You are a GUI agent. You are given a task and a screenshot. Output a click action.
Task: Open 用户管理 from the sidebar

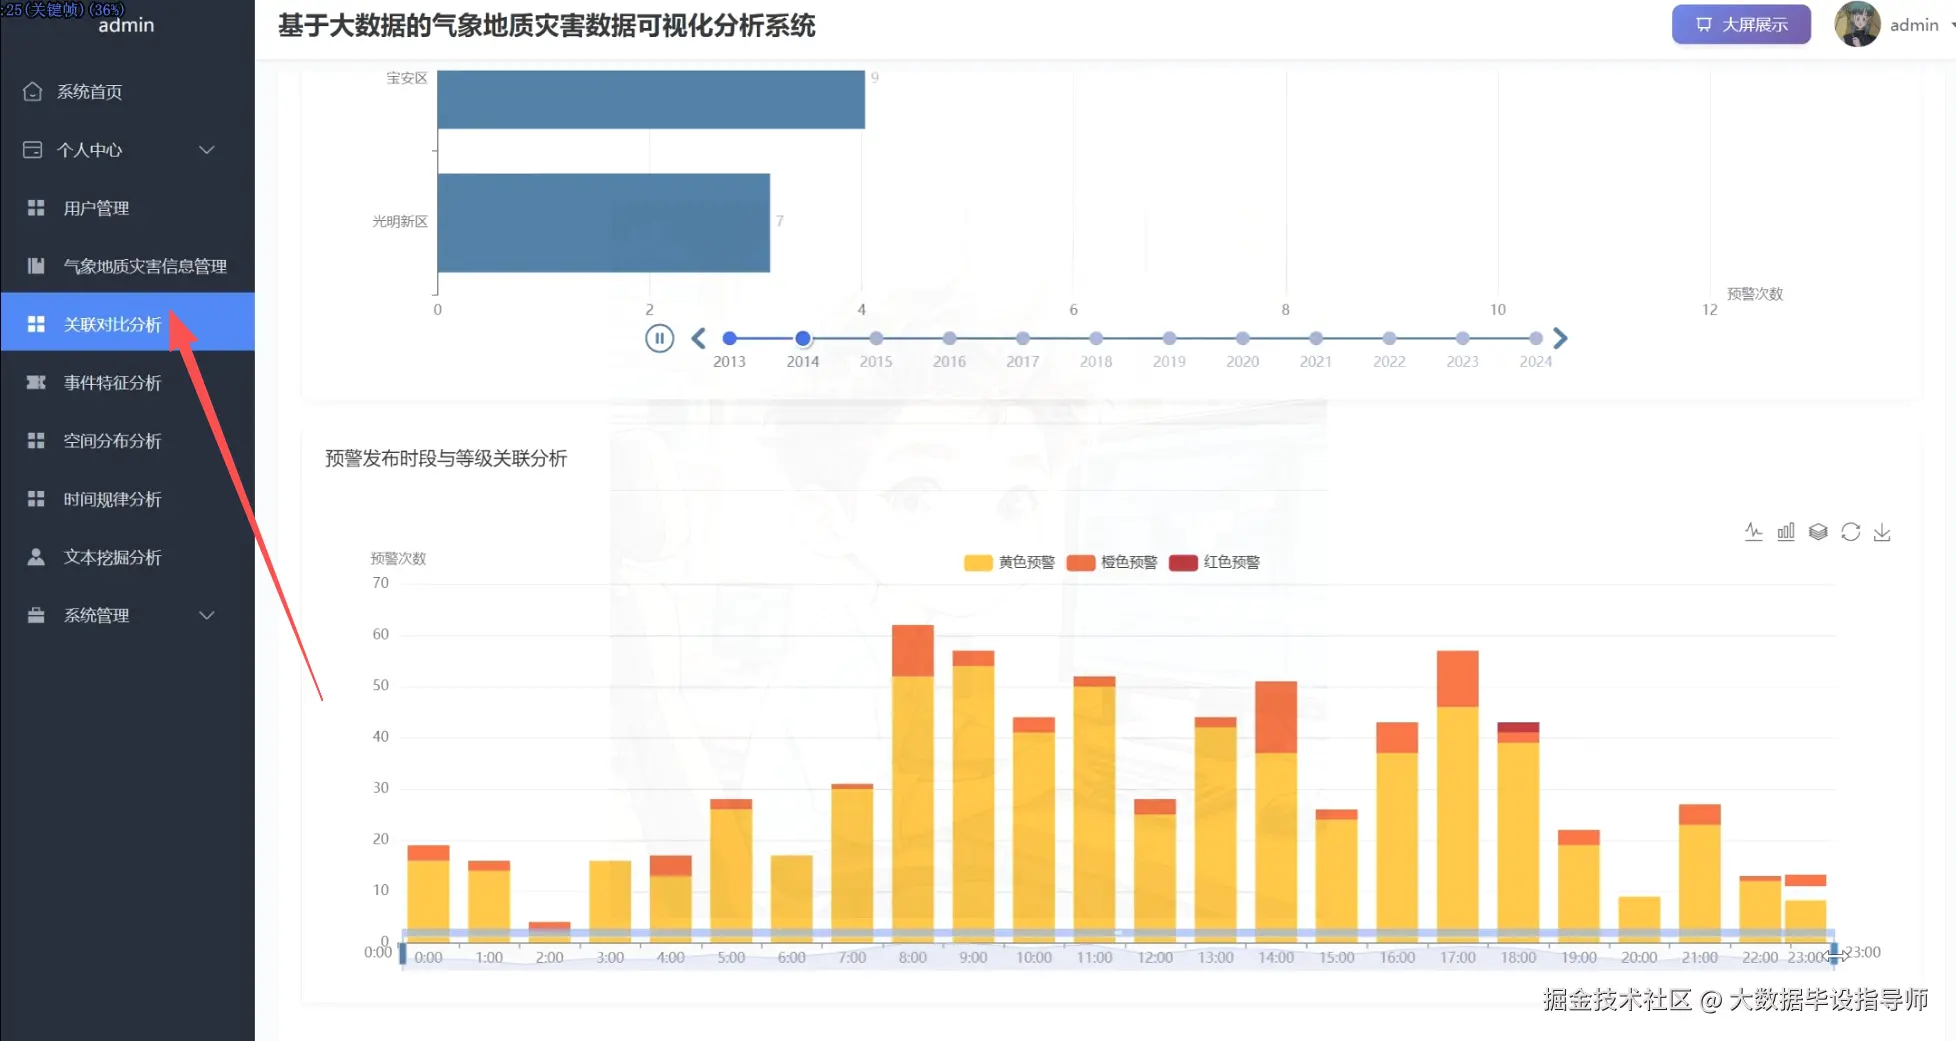tap(95, 207)
